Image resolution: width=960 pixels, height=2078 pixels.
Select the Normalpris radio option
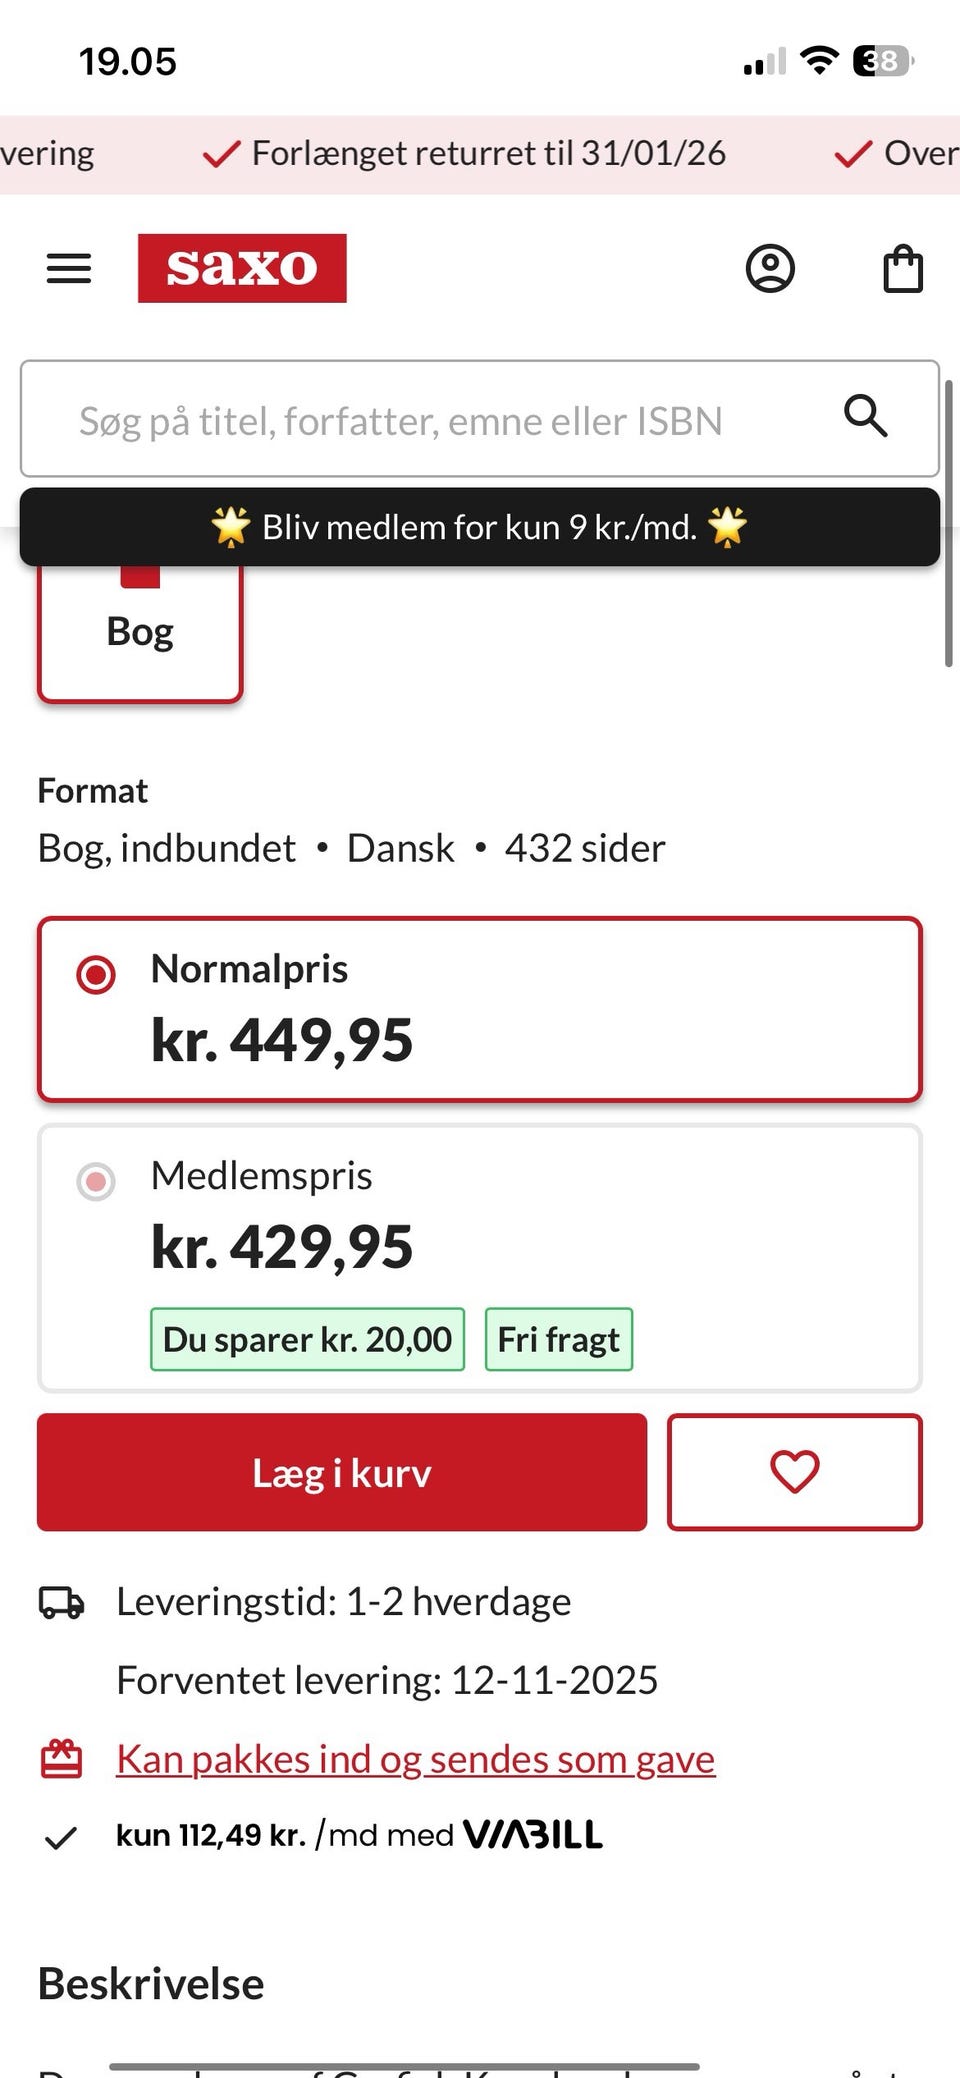pyautogui.click(x=96, y=974)
